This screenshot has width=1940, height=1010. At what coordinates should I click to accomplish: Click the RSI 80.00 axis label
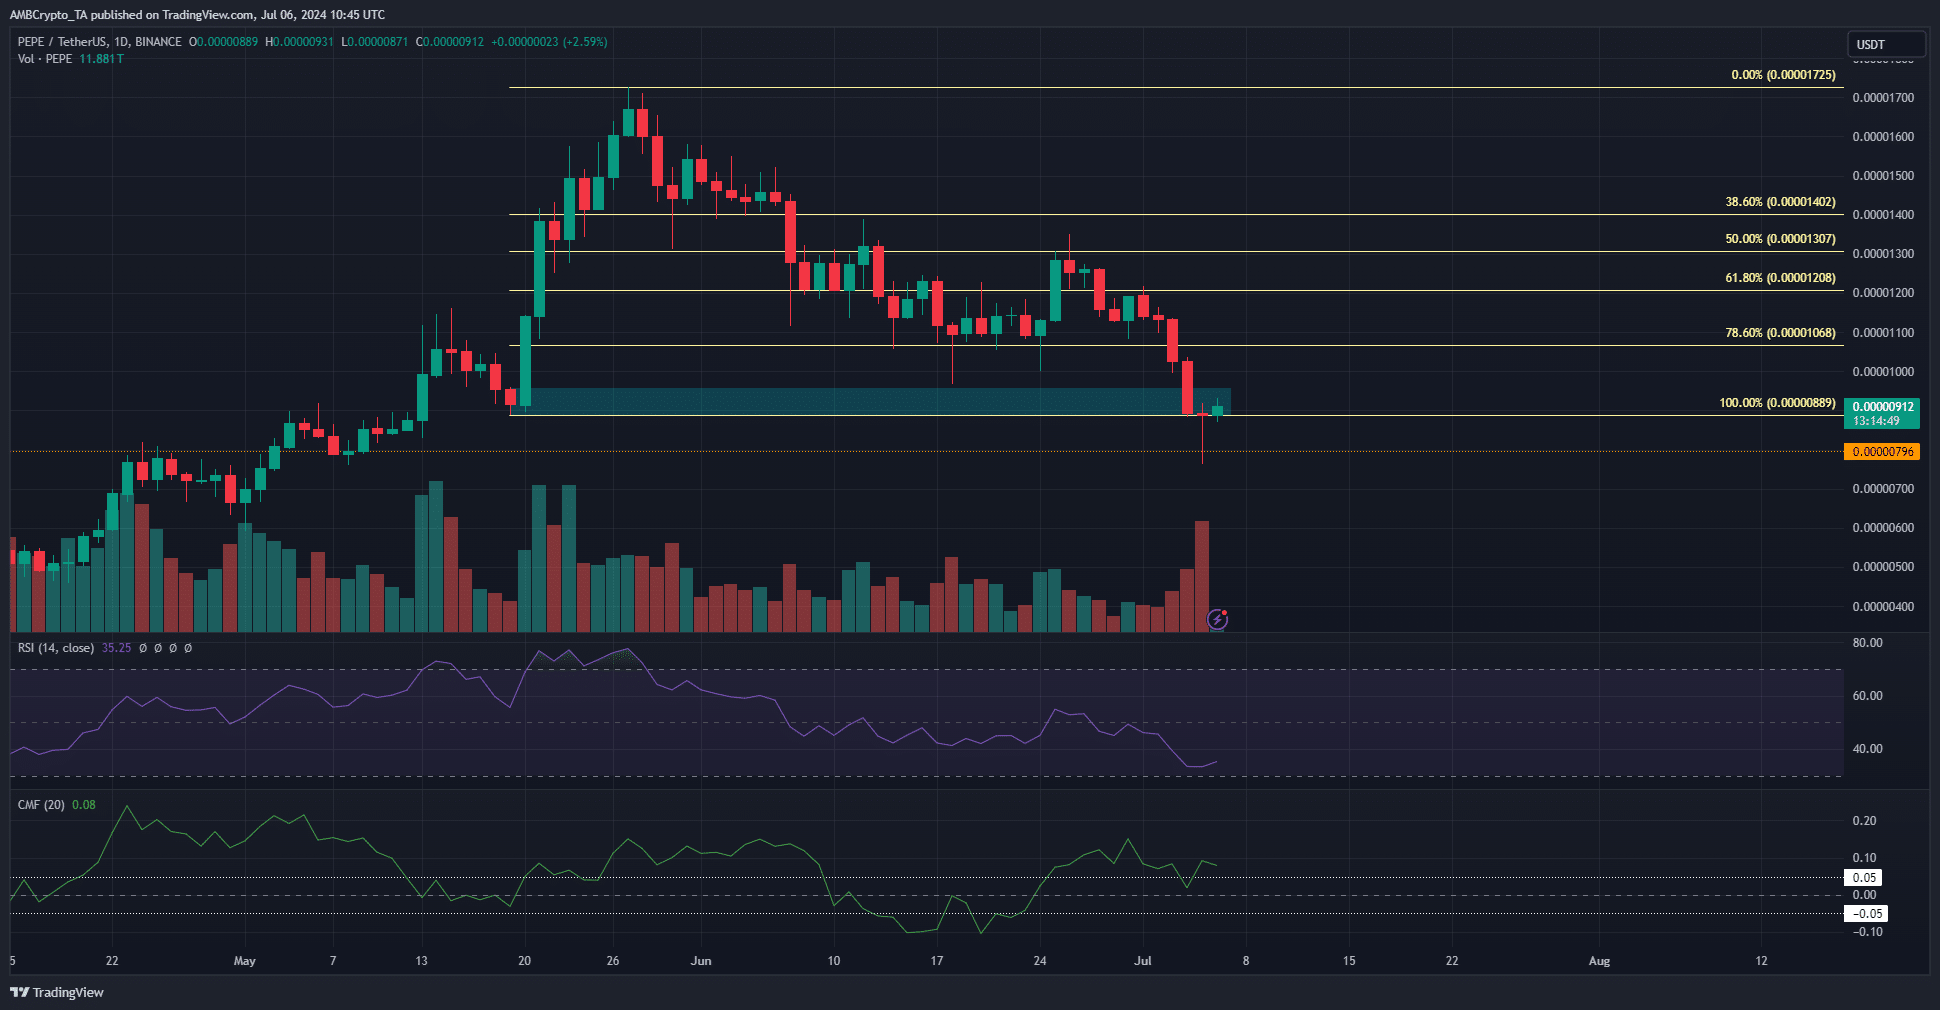click(1867, 643)
